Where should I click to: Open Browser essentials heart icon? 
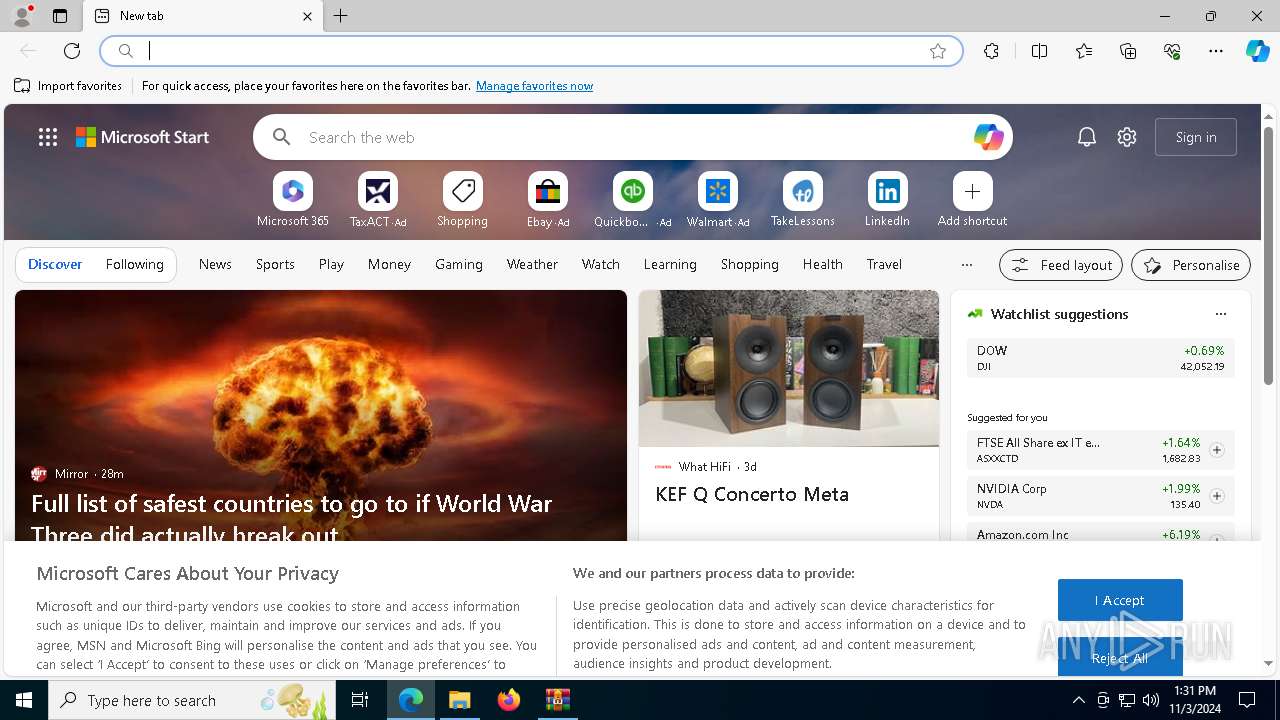pos(1172,51)
